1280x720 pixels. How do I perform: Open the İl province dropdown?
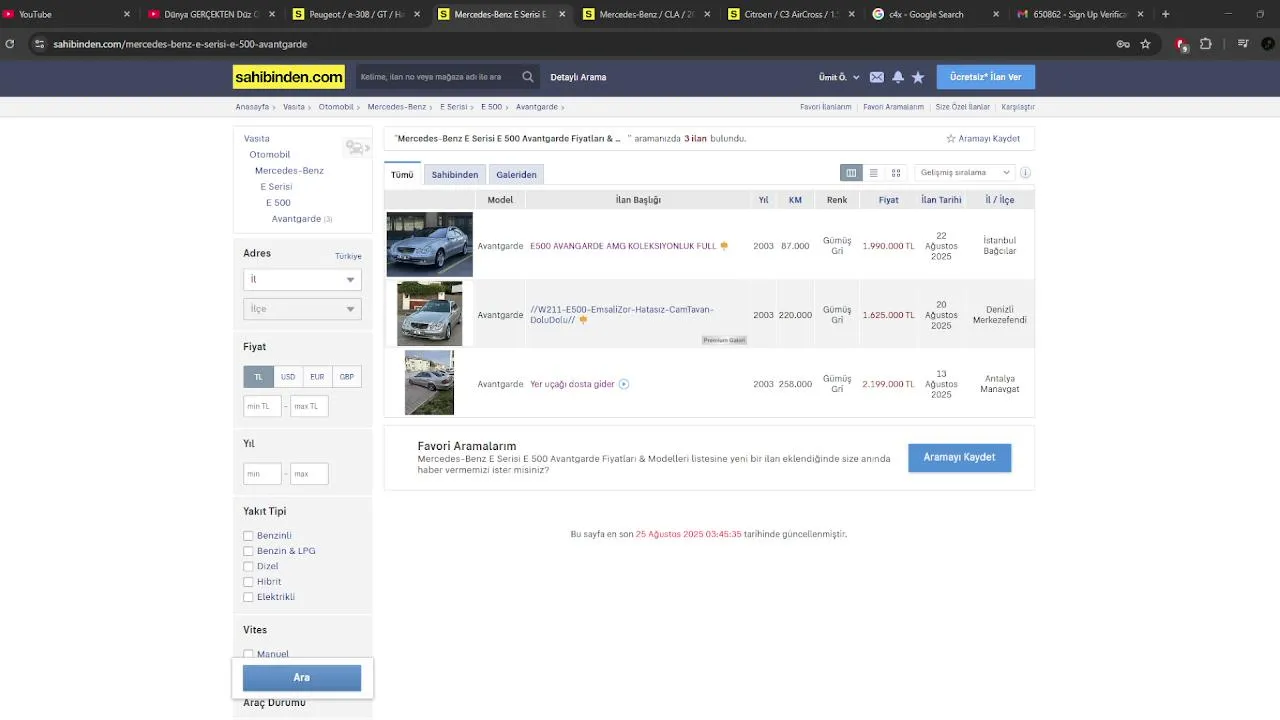(302, 279)
